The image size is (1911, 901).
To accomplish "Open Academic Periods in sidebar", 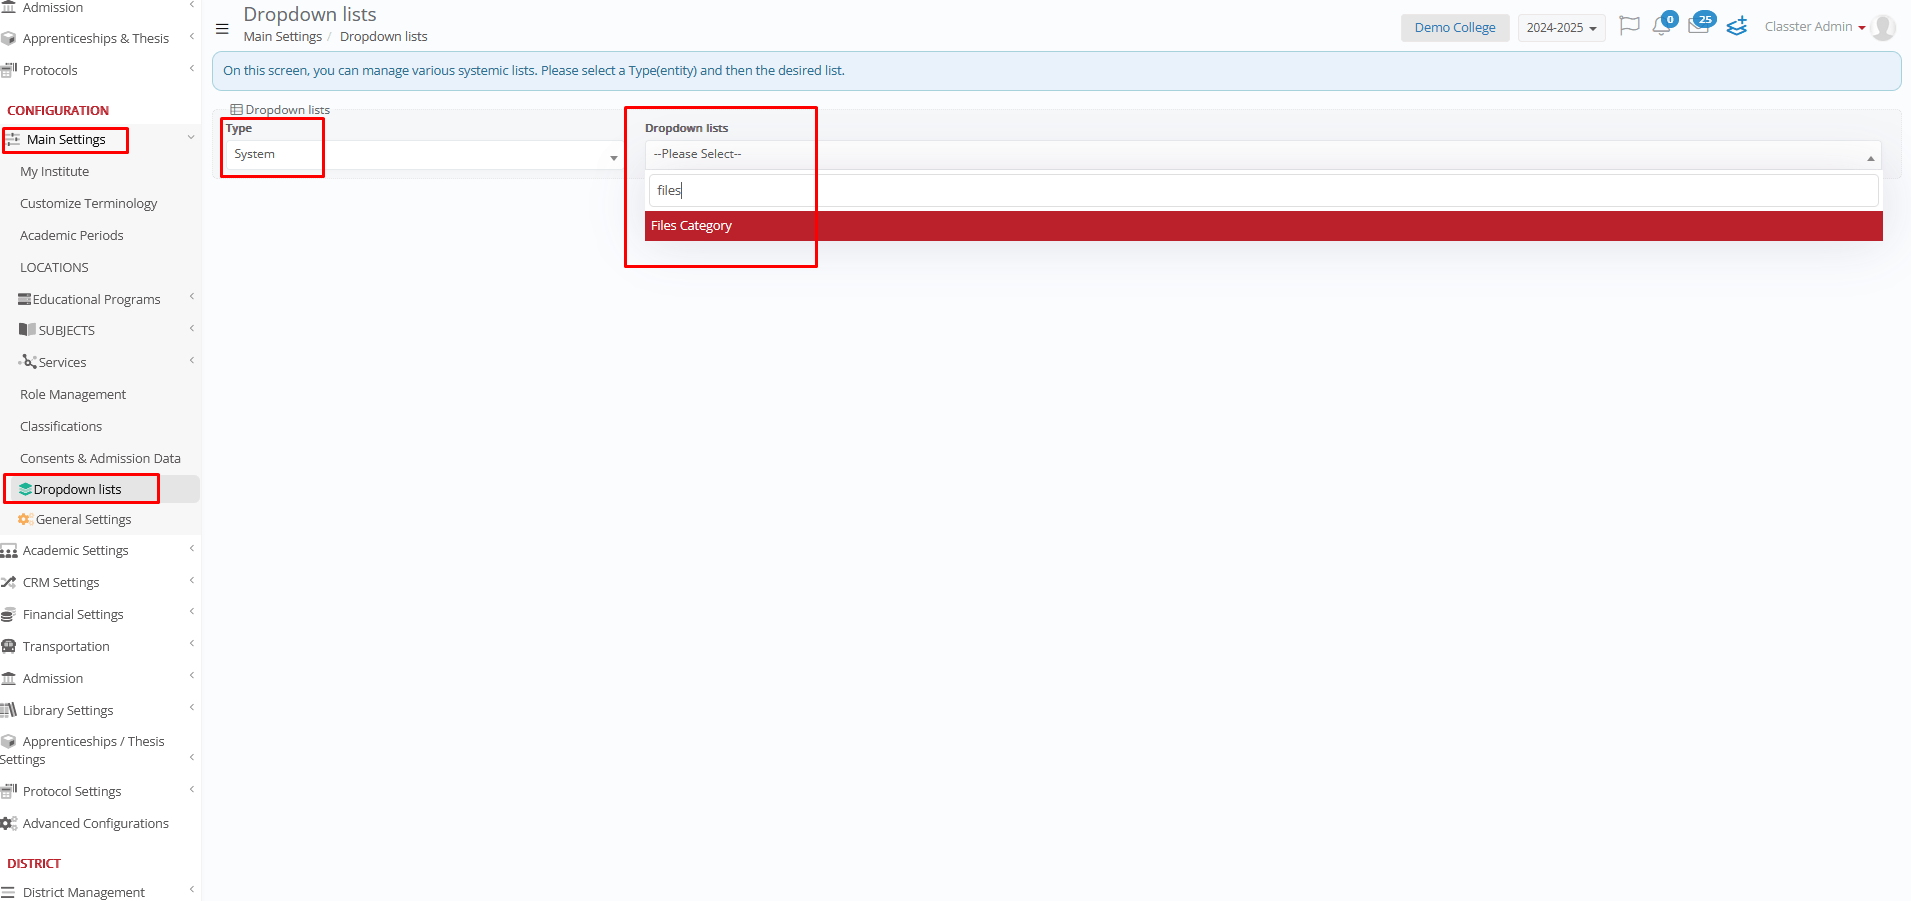I will 72,236.
